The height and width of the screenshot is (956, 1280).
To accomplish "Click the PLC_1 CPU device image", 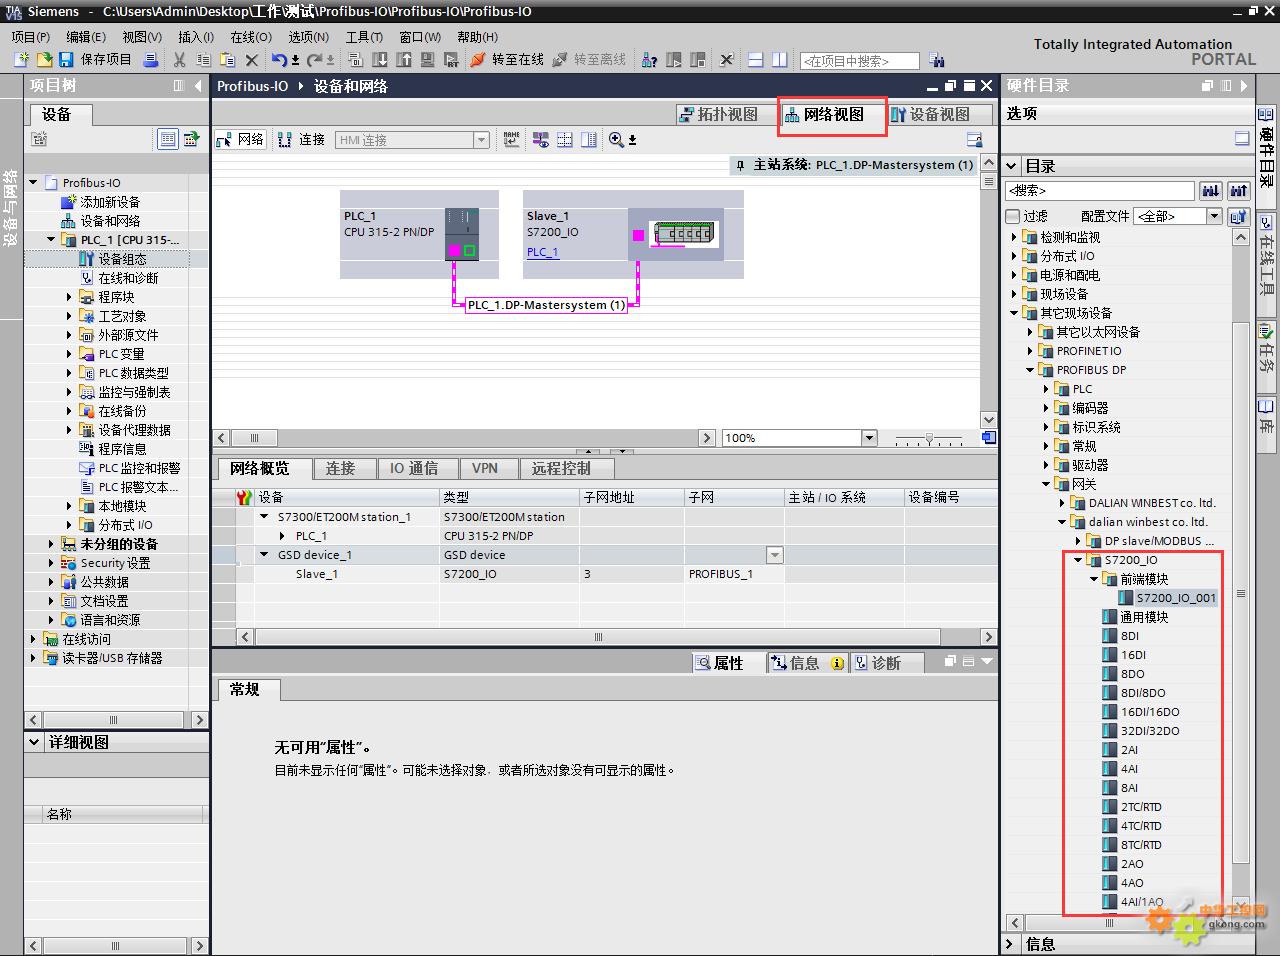I will coord(461,234).
